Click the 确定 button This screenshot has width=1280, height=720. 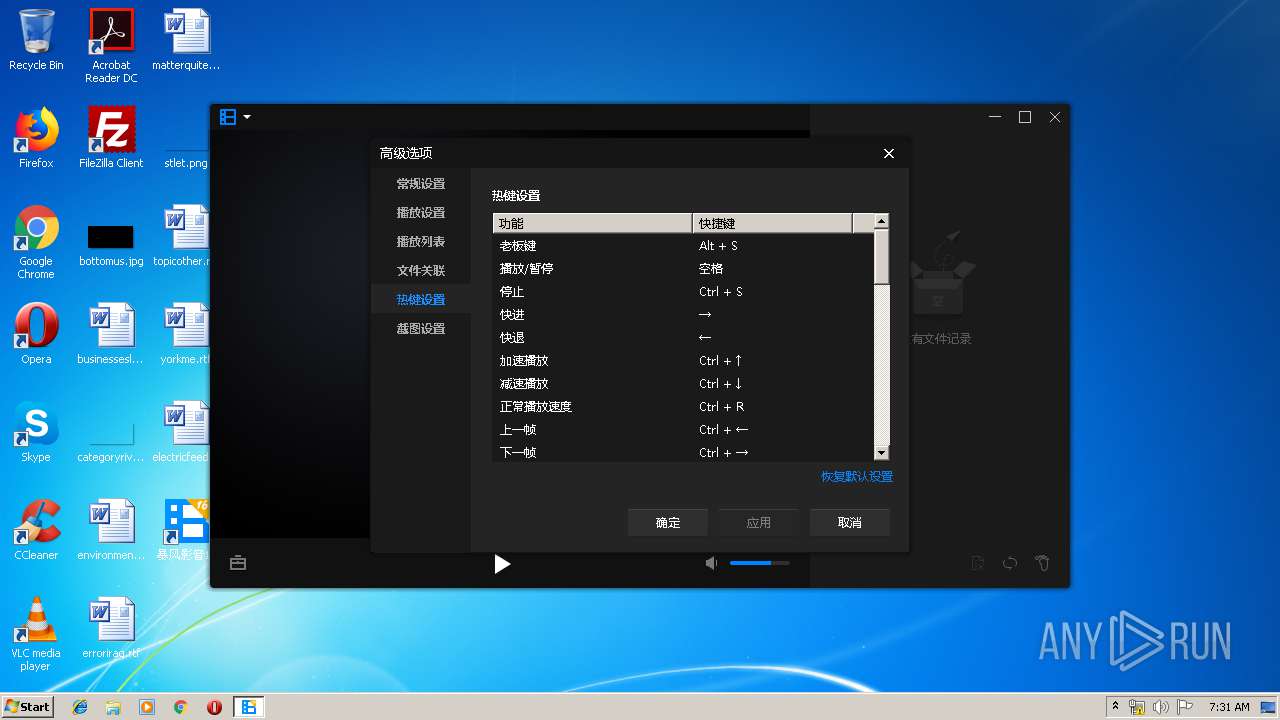click(668, 522)
